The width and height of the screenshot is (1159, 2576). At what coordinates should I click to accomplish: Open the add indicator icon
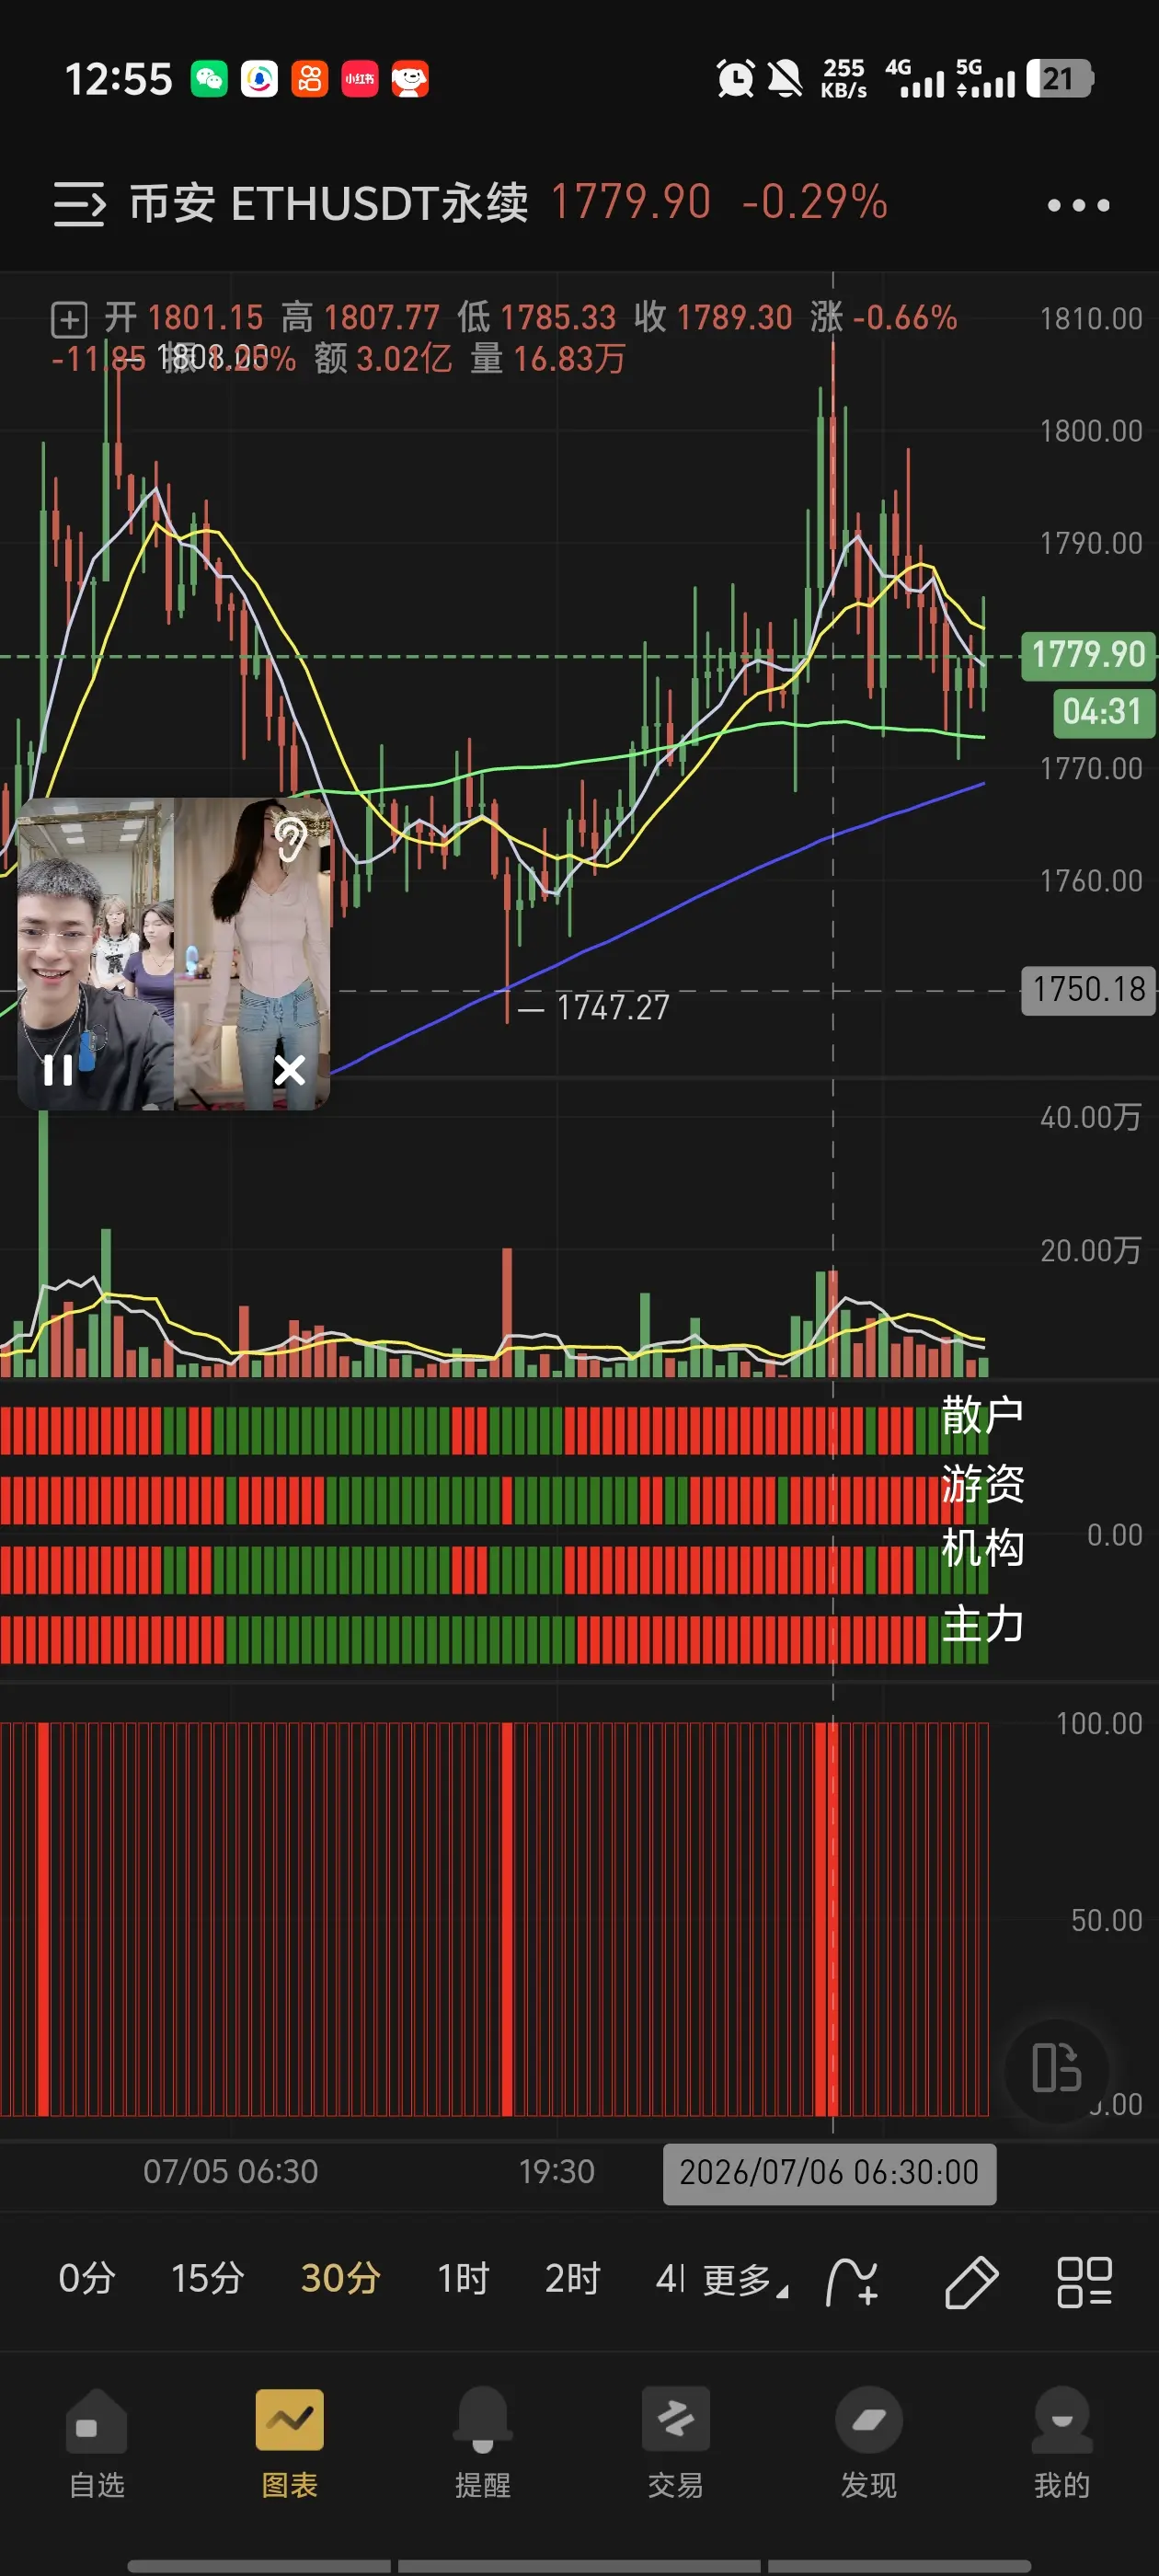point(853,2282)
